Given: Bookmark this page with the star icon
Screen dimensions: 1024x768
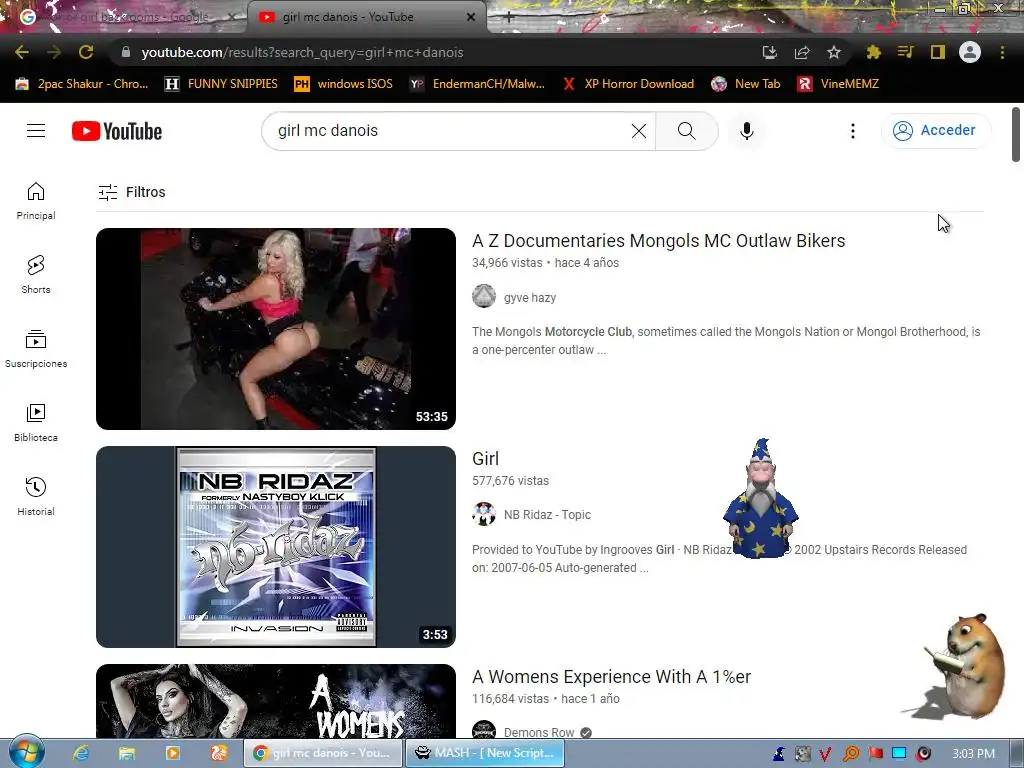Looking at the screenshot, I should 834,52.
